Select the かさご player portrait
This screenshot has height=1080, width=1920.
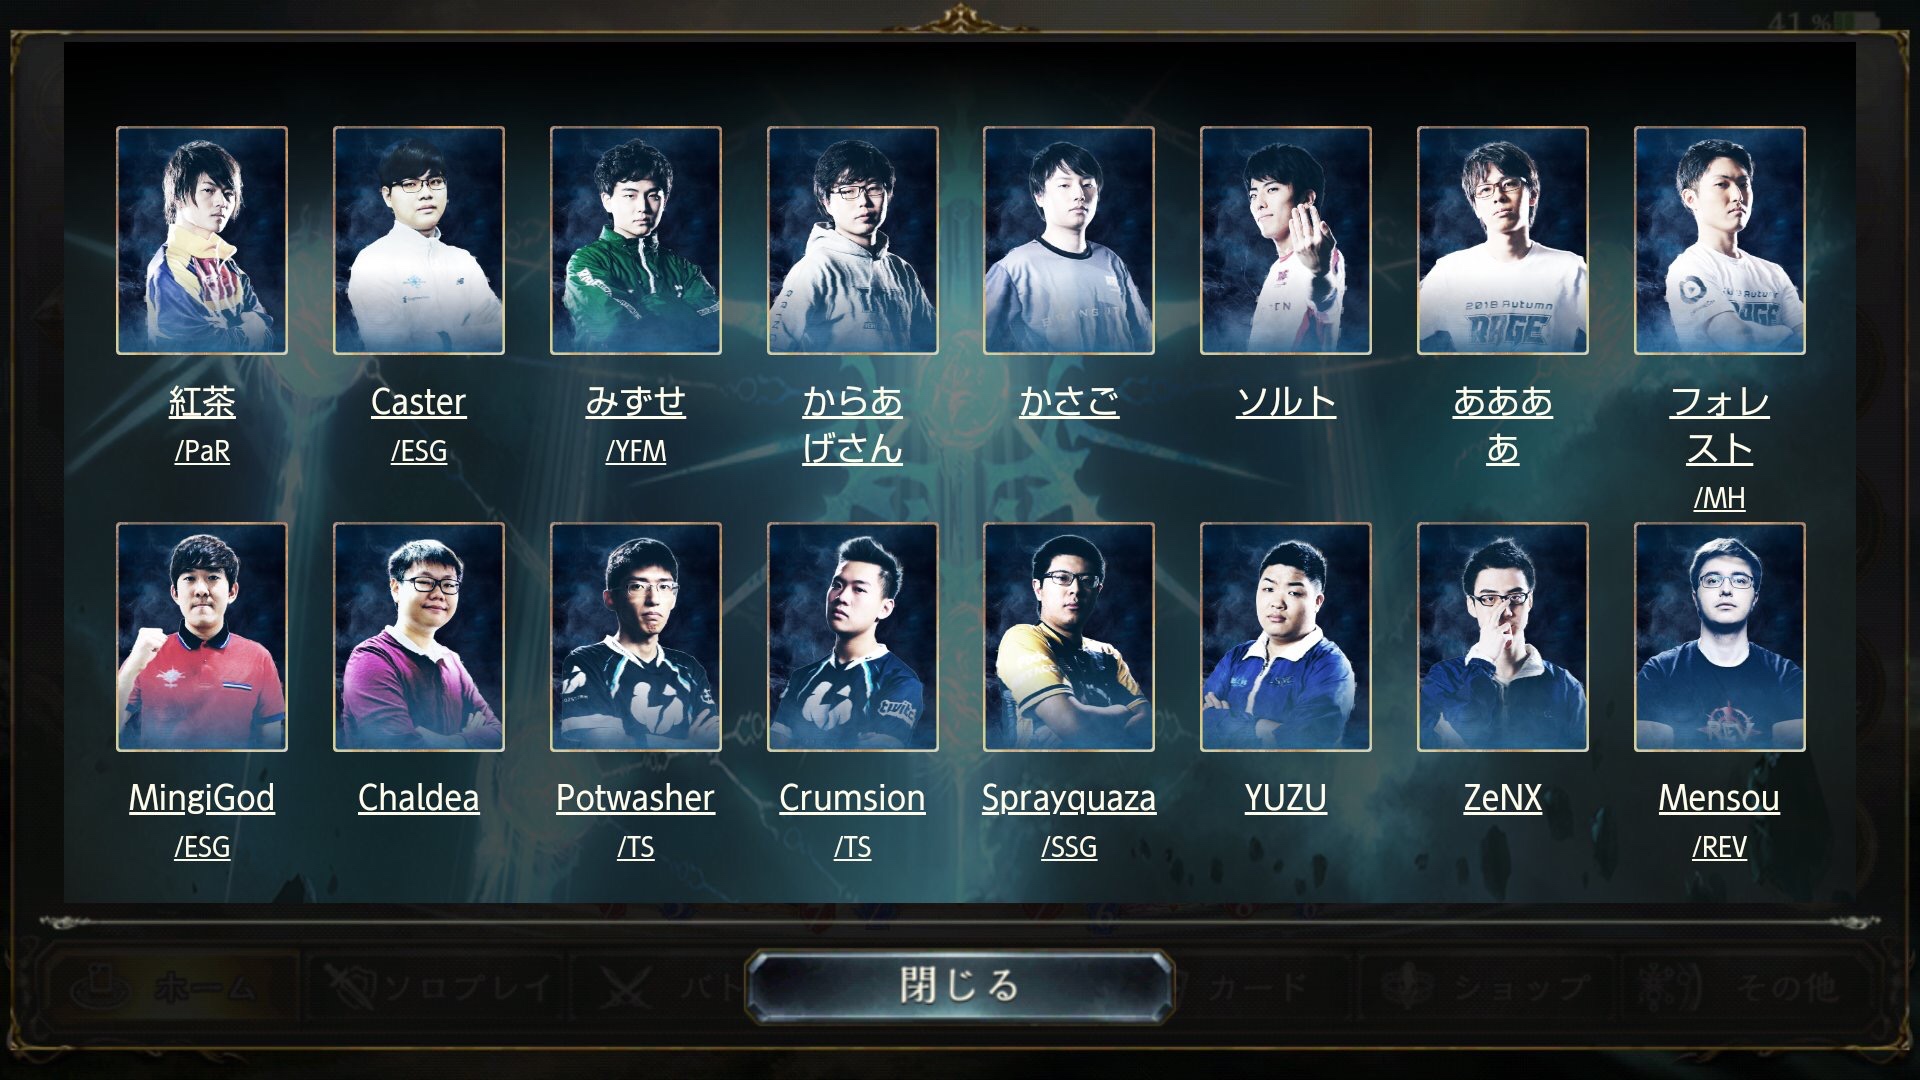(x=1069, y=240)
